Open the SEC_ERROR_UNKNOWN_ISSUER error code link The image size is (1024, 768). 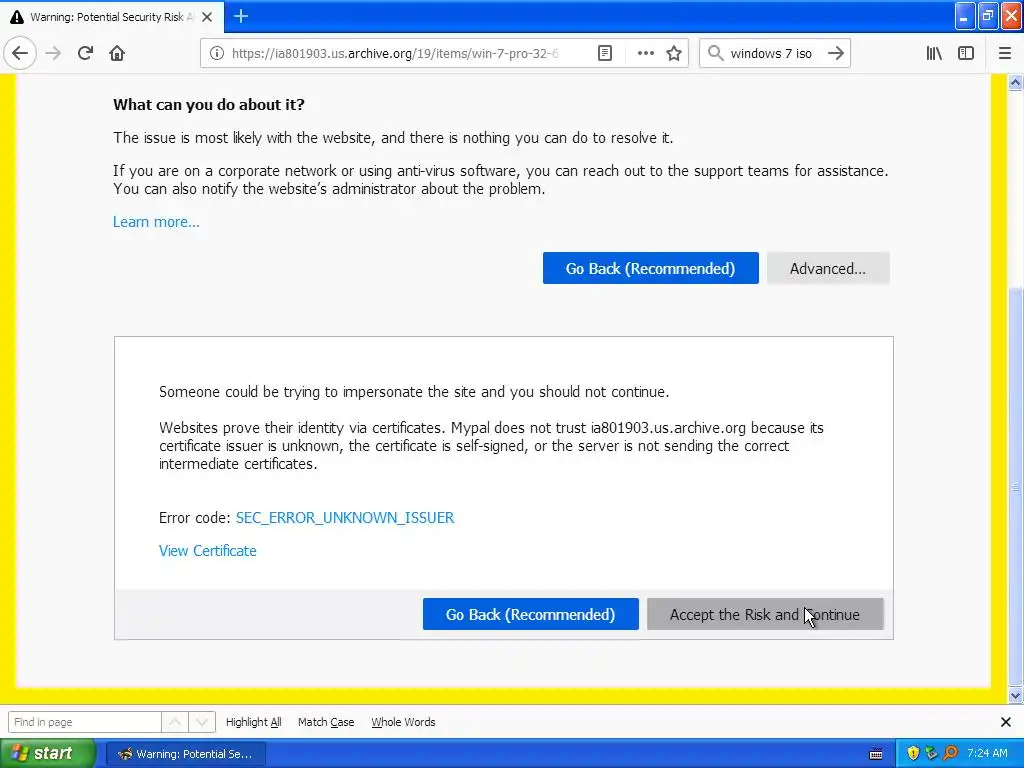[x=345, y=518]
